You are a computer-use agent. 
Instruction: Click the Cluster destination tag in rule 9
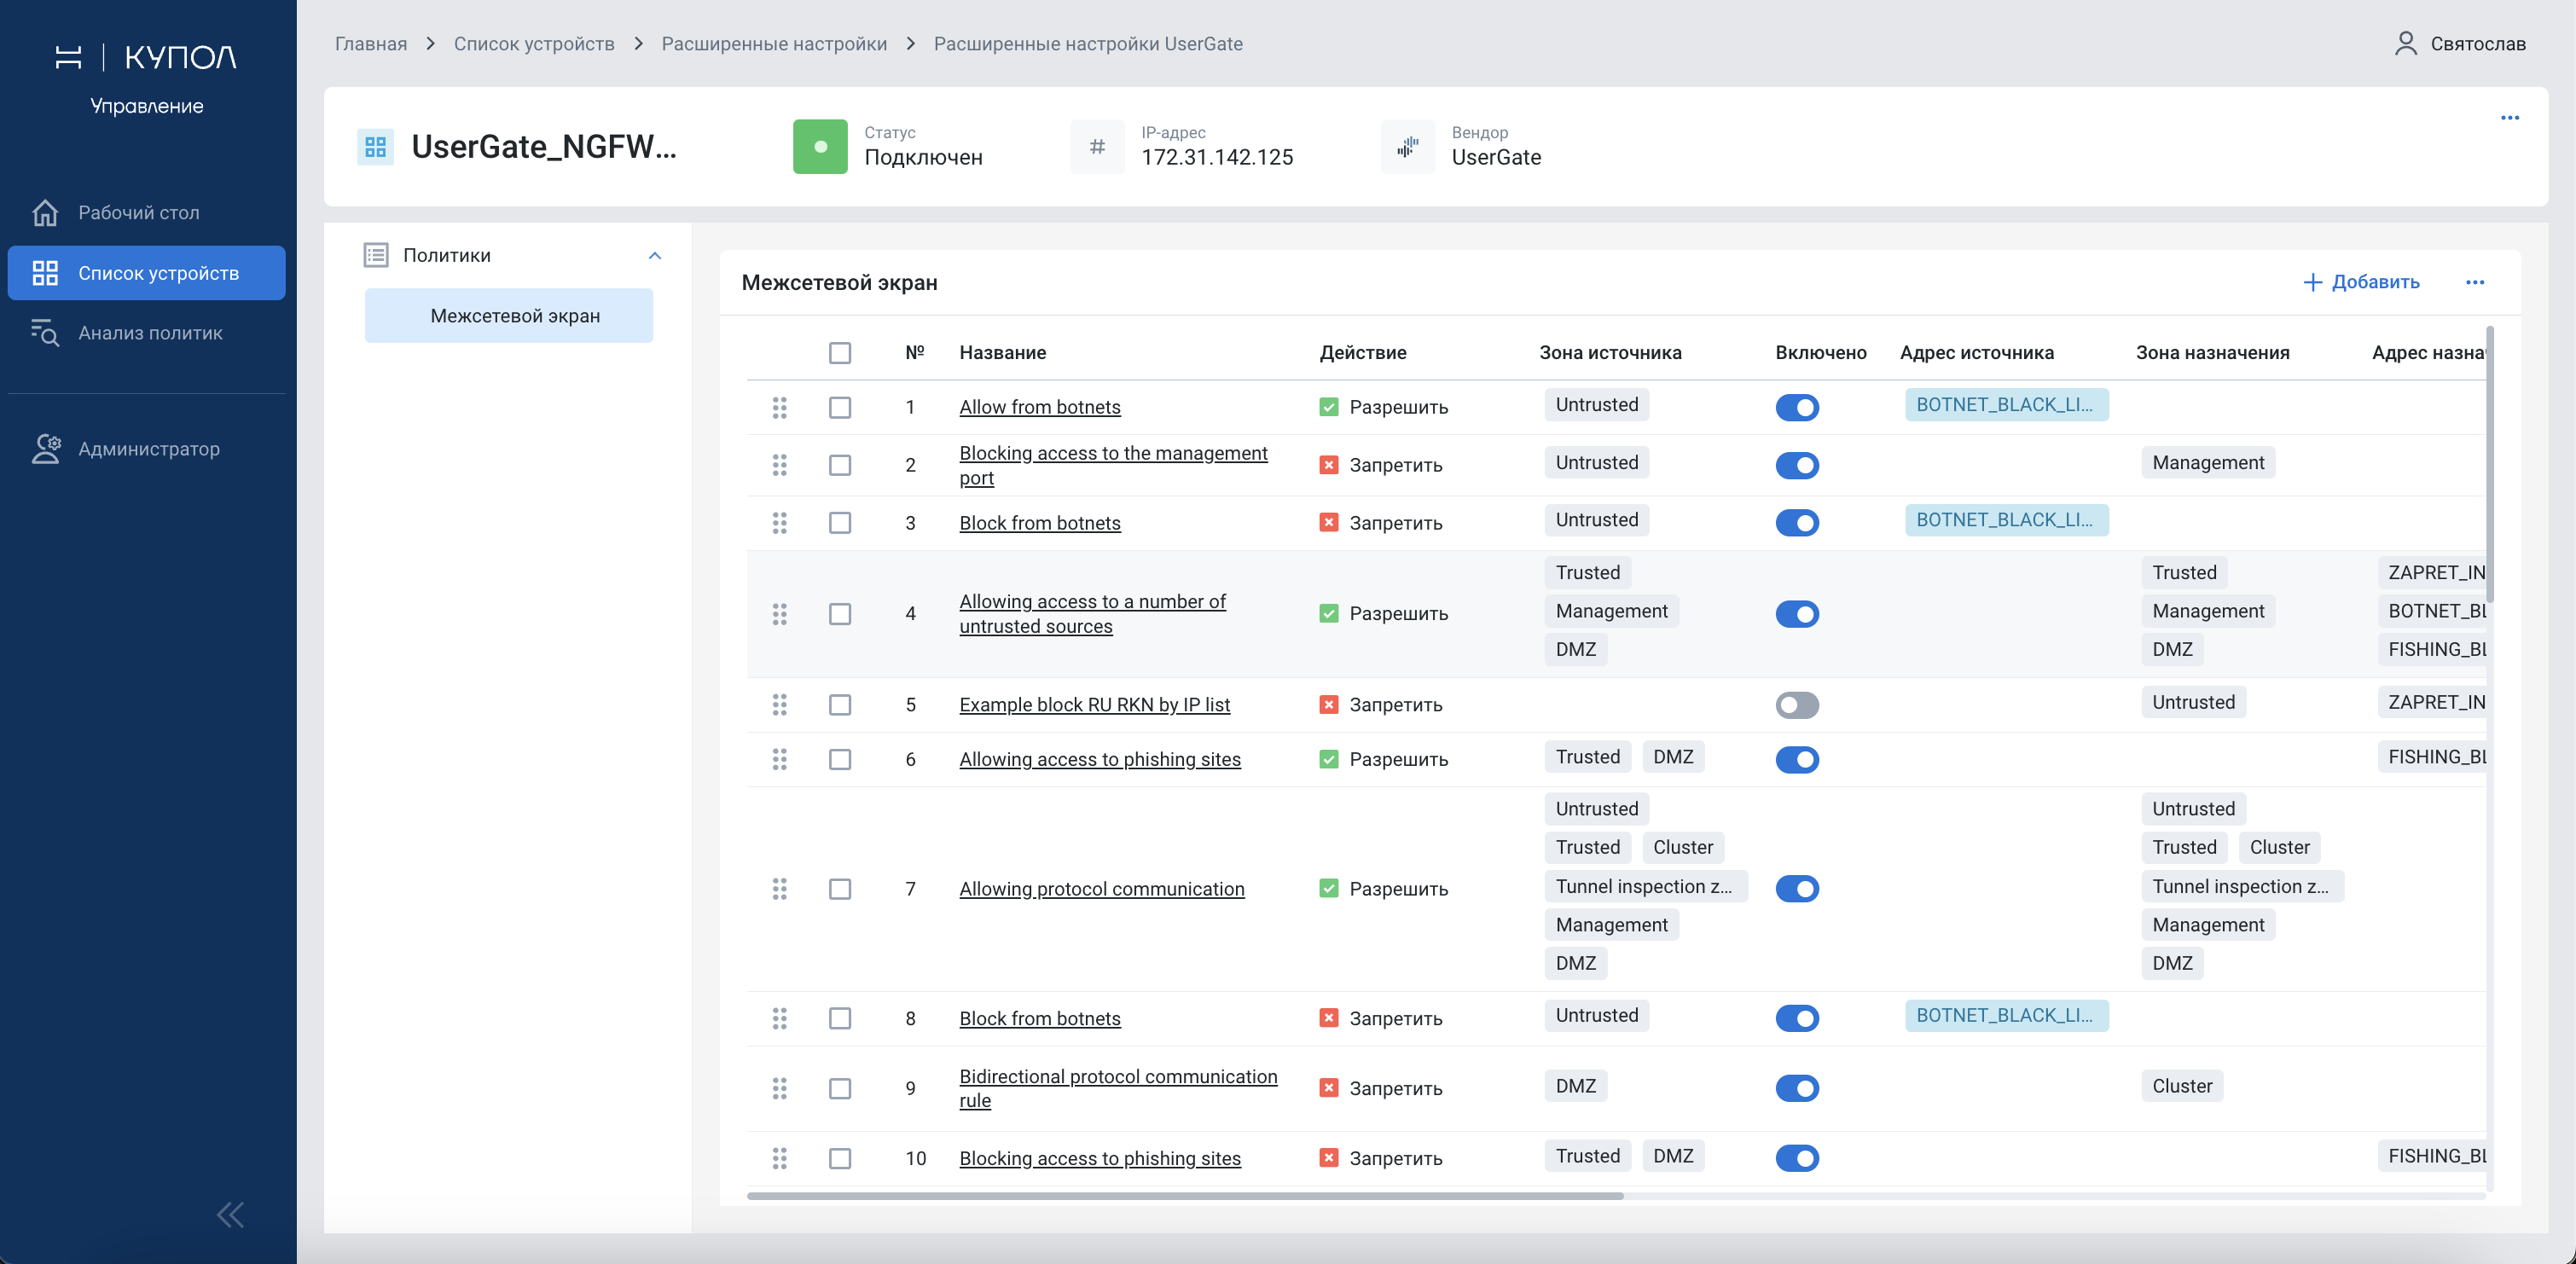(x=2182, y=1086)
